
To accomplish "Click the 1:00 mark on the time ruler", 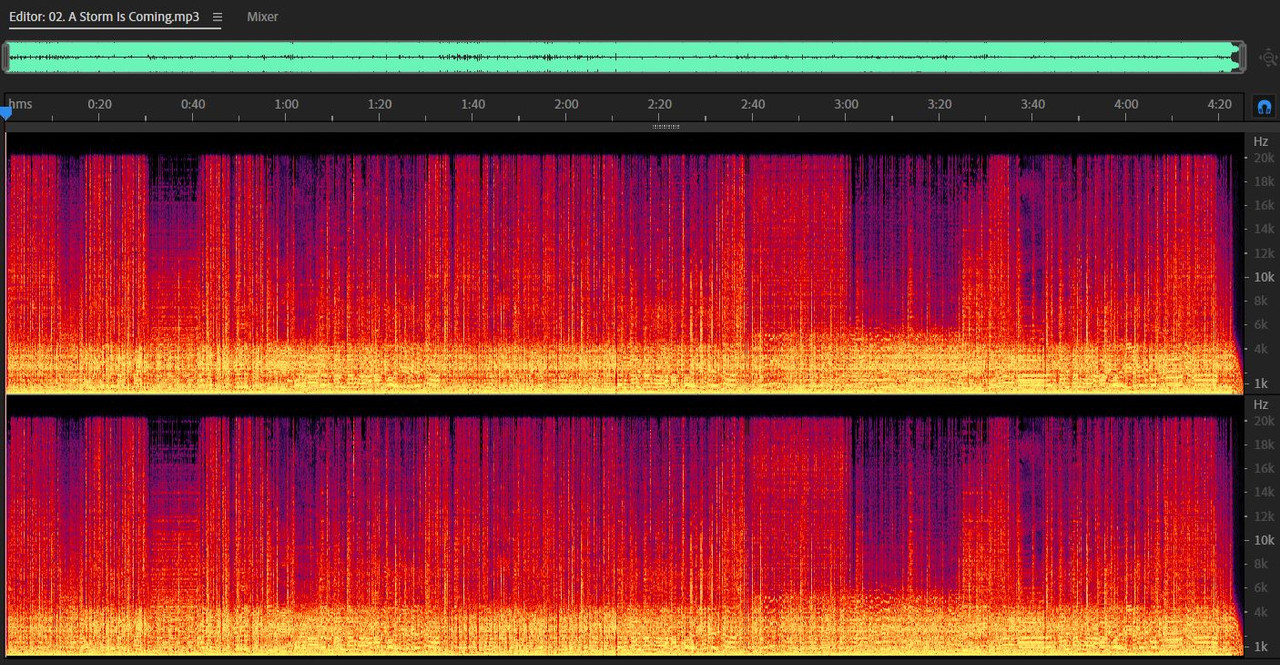I will pyautogui.click(x=286, y=104).
